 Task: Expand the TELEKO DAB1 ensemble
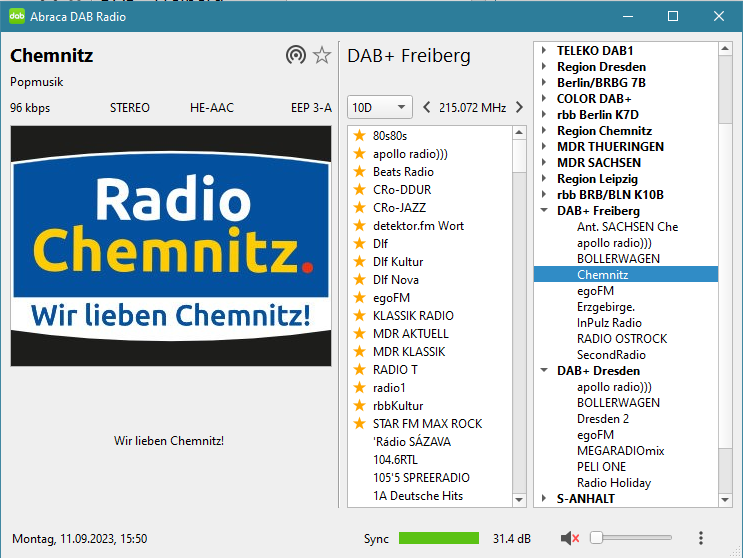(544, 50)
